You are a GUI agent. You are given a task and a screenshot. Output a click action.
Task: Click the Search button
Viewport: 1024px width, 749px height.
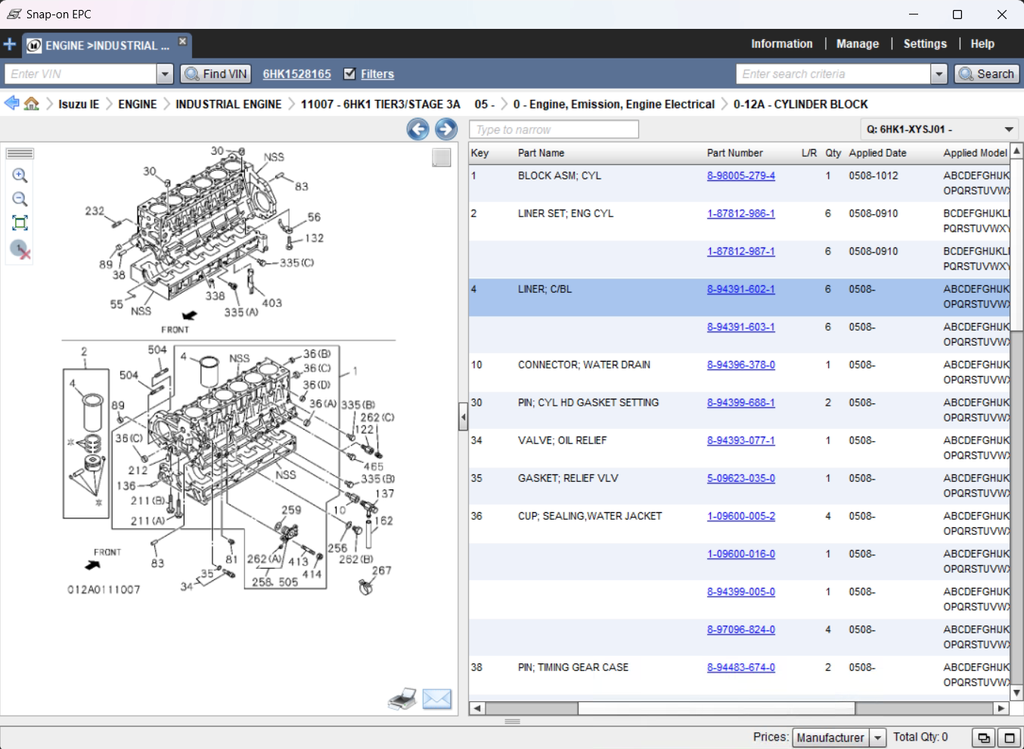[x=987, y=74]
